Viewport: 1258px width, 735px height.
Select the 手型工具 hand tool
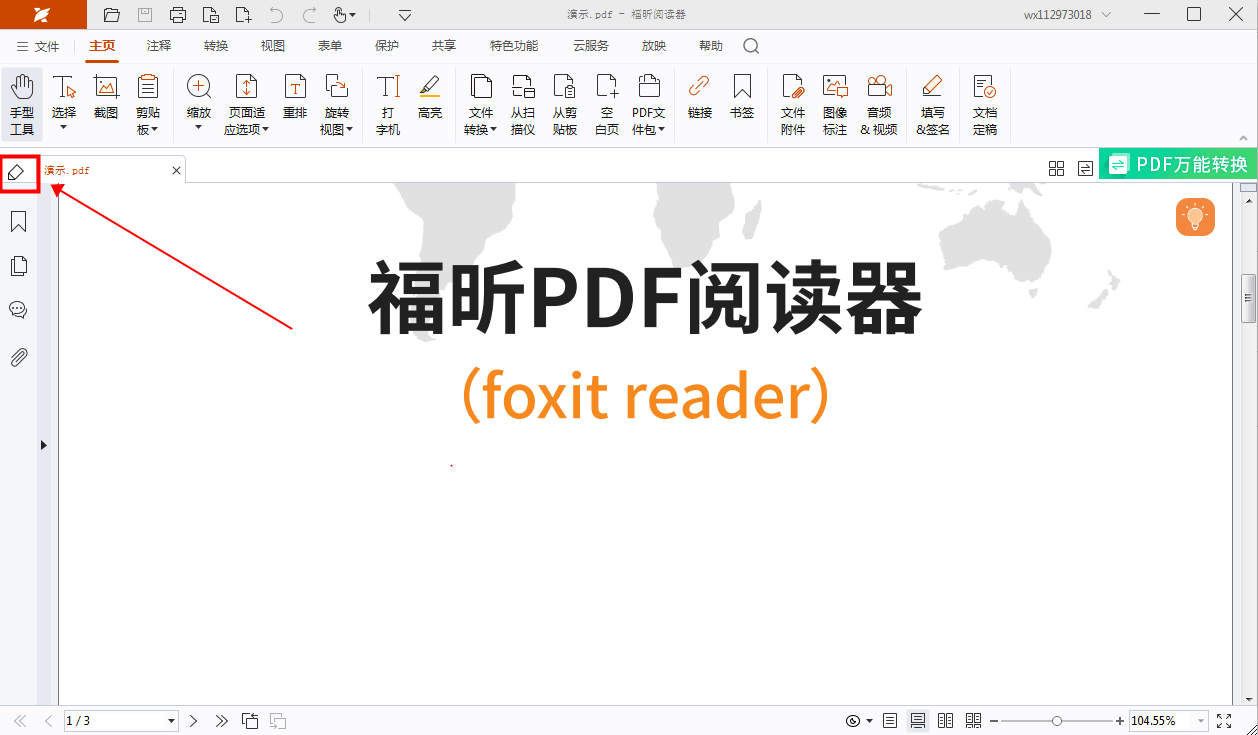[x=22, y=104]
